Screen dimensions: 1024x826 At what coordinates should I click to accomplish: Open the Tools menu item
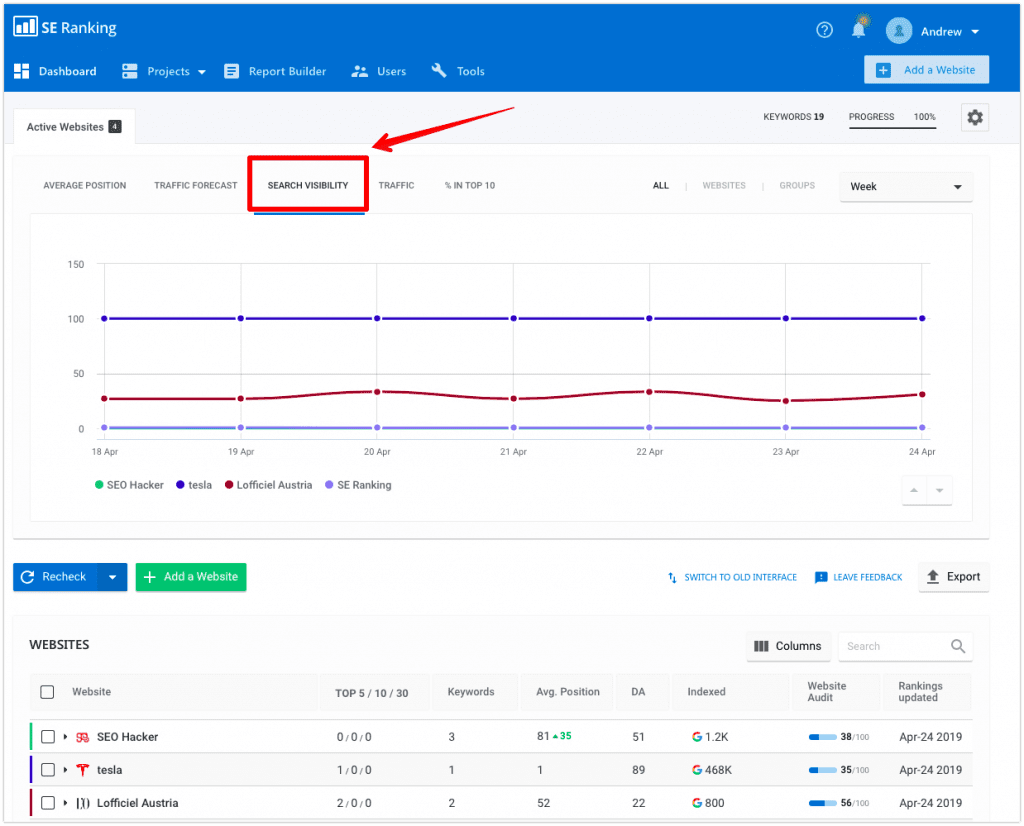(458, 71)
